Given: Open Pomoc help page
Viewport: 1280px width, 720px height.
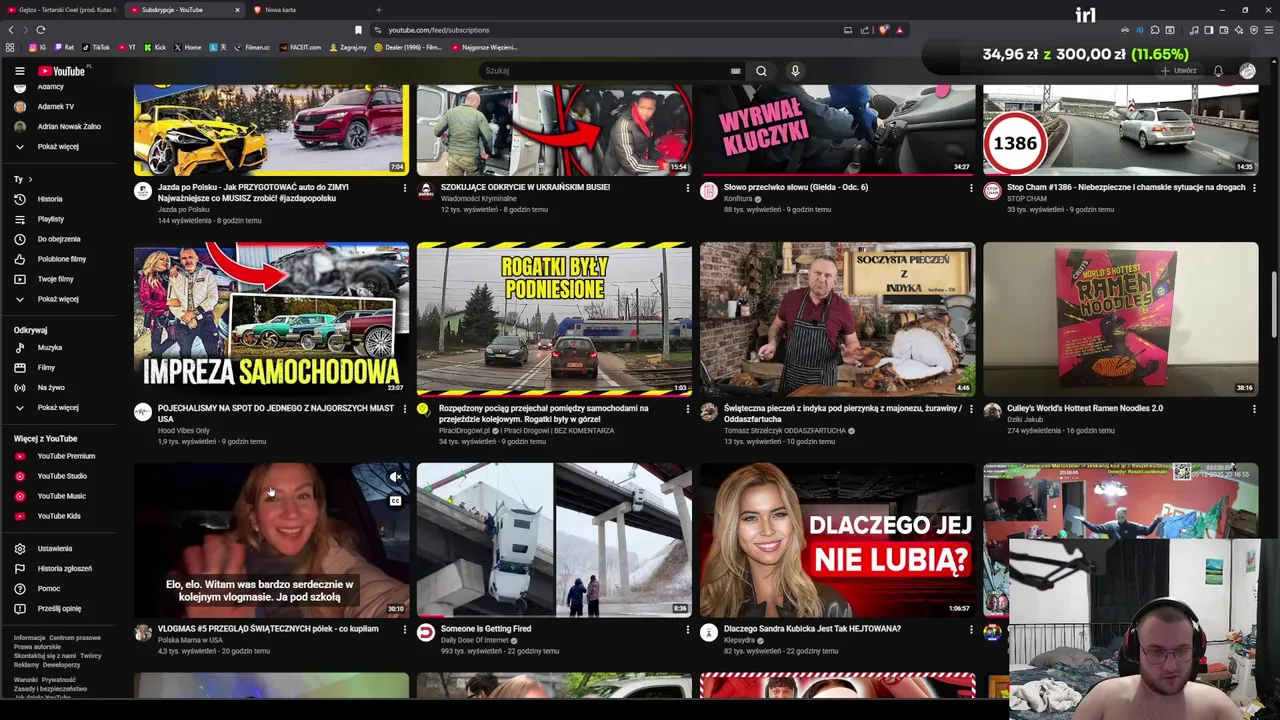Looking at the screenshot, I should click(x=49, y=589).
